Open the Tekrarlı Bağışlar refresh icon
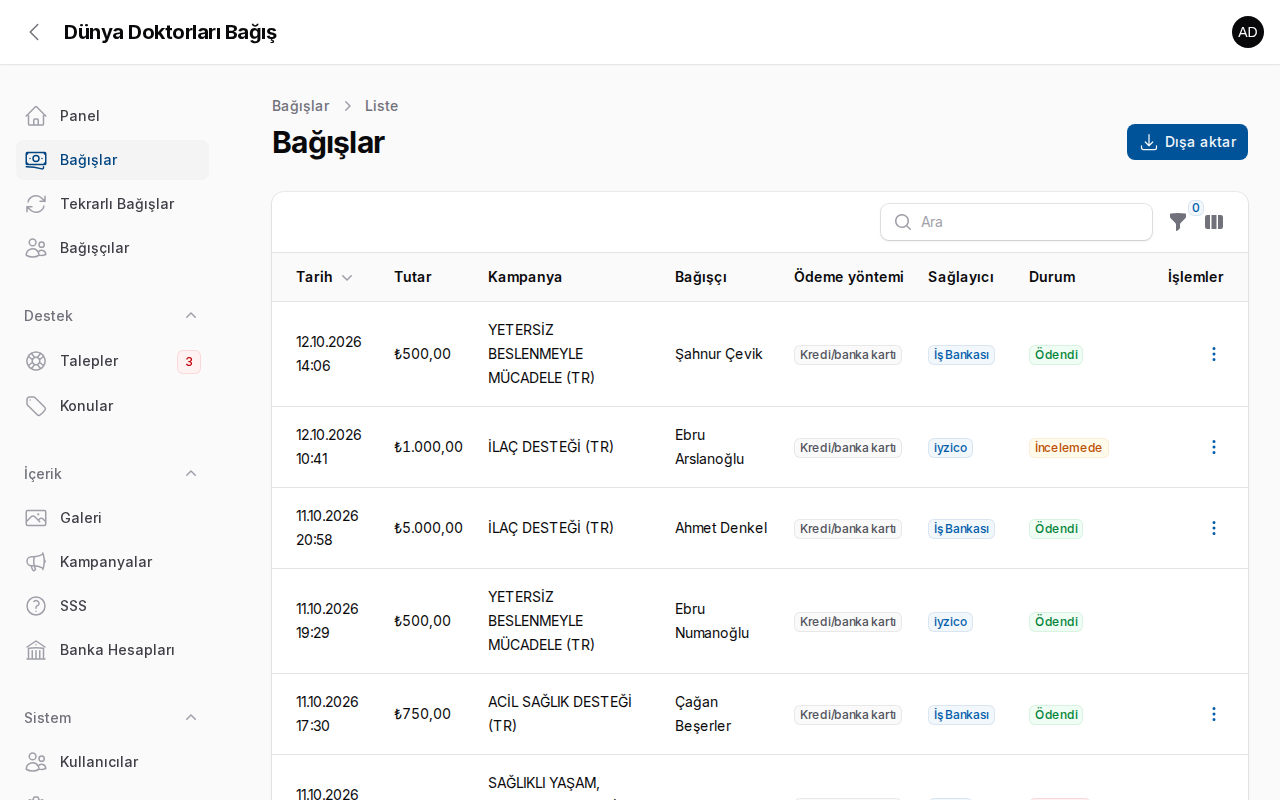Screen dimensions: 1280x800 [x=36, y=204]
